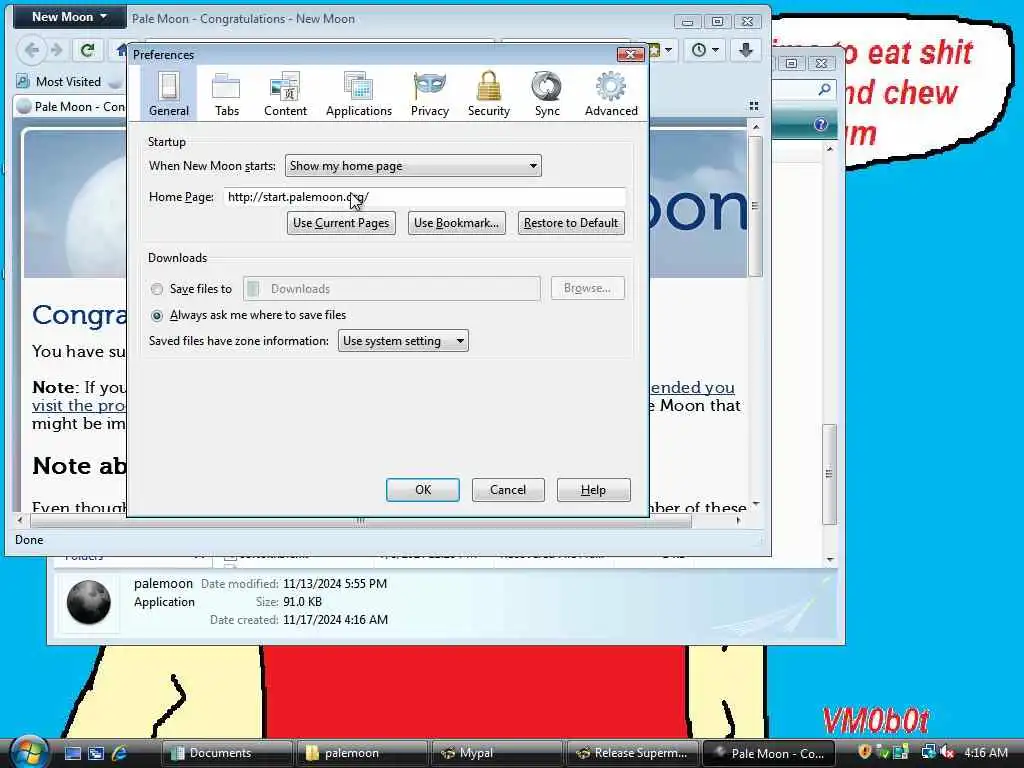The image size is (1024, 768).
Task: Open the Most Visited bookmarks folder
Action: [x=59, y=82]
